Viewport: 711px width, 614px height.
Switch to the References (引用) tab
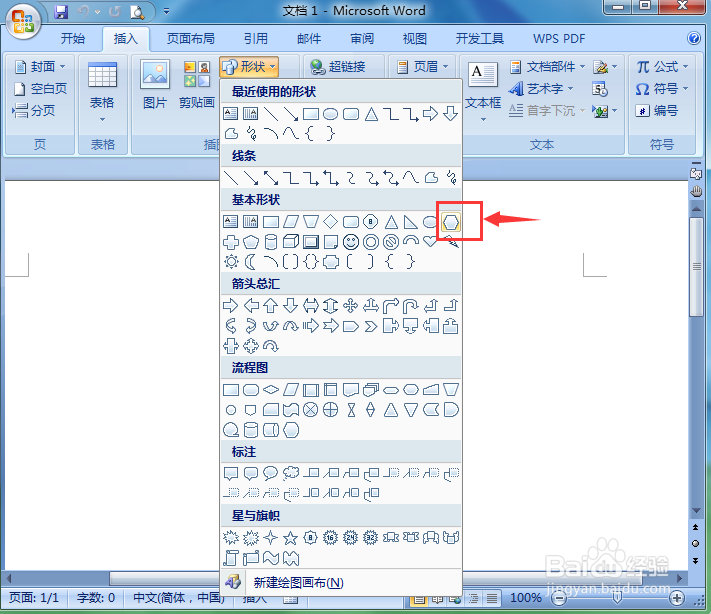point(256,39)
